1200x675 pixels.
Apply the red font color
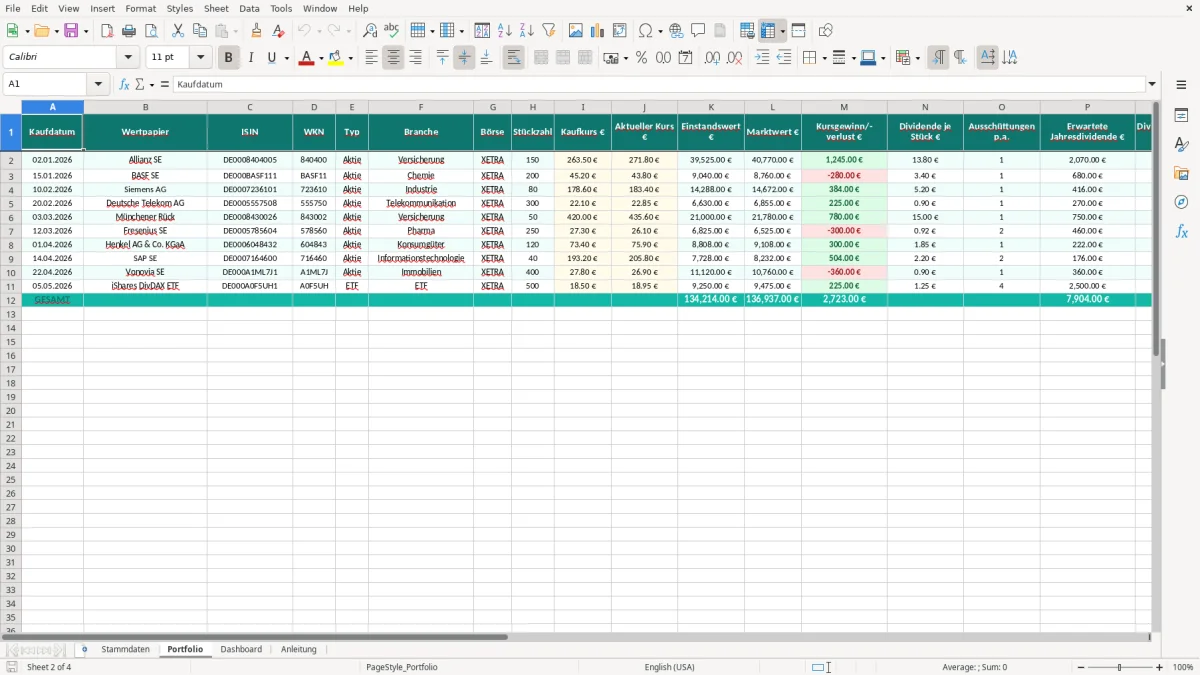(x=306, y=58)
